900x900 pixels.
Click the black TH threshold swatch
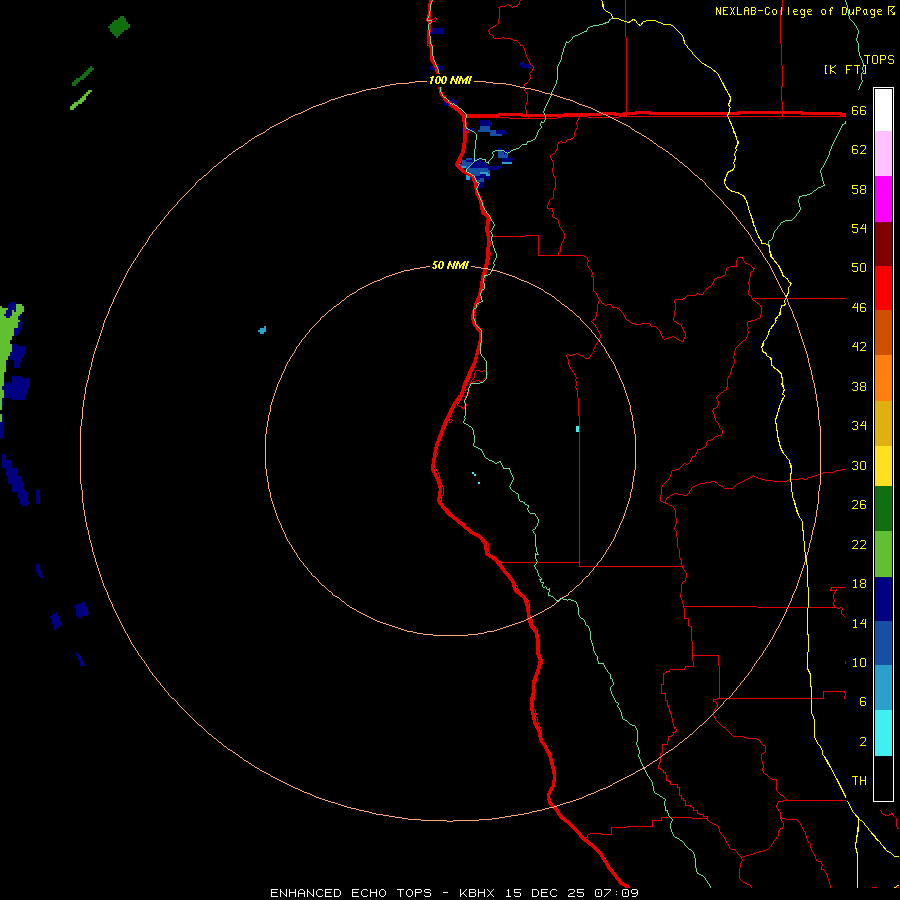pos(883,778)
